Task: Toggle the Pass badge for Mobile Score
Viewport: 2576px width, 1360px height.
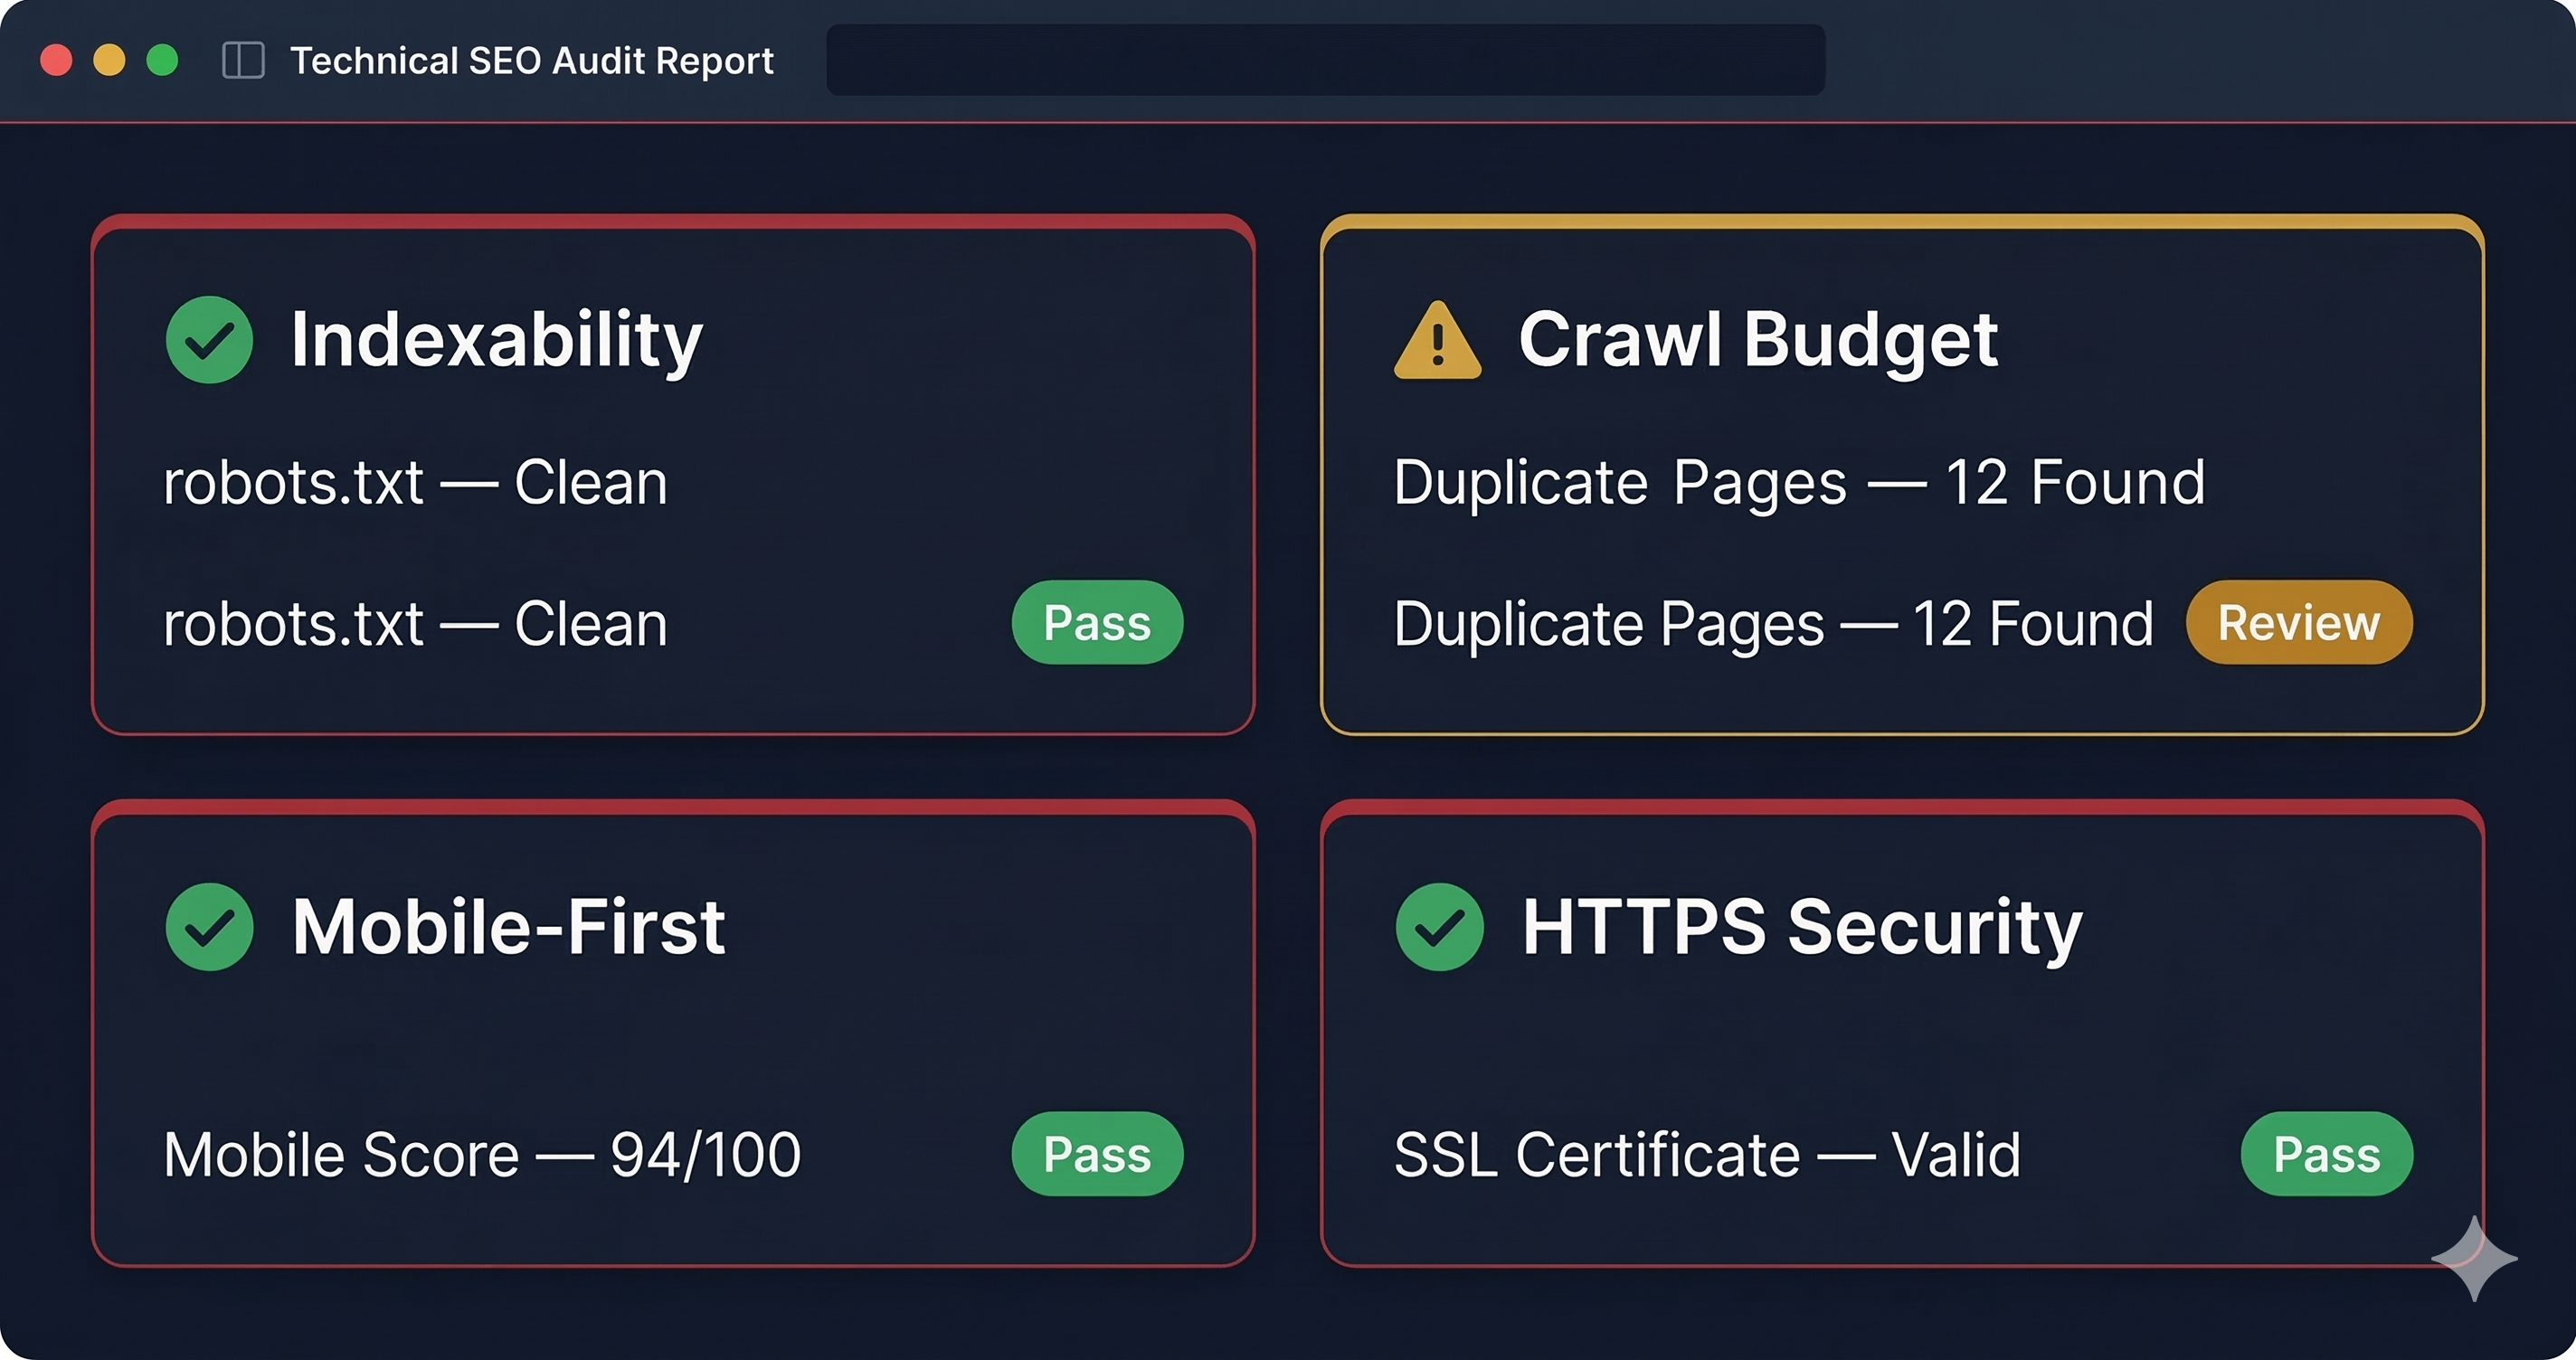Action: tap(1096, 1154)
